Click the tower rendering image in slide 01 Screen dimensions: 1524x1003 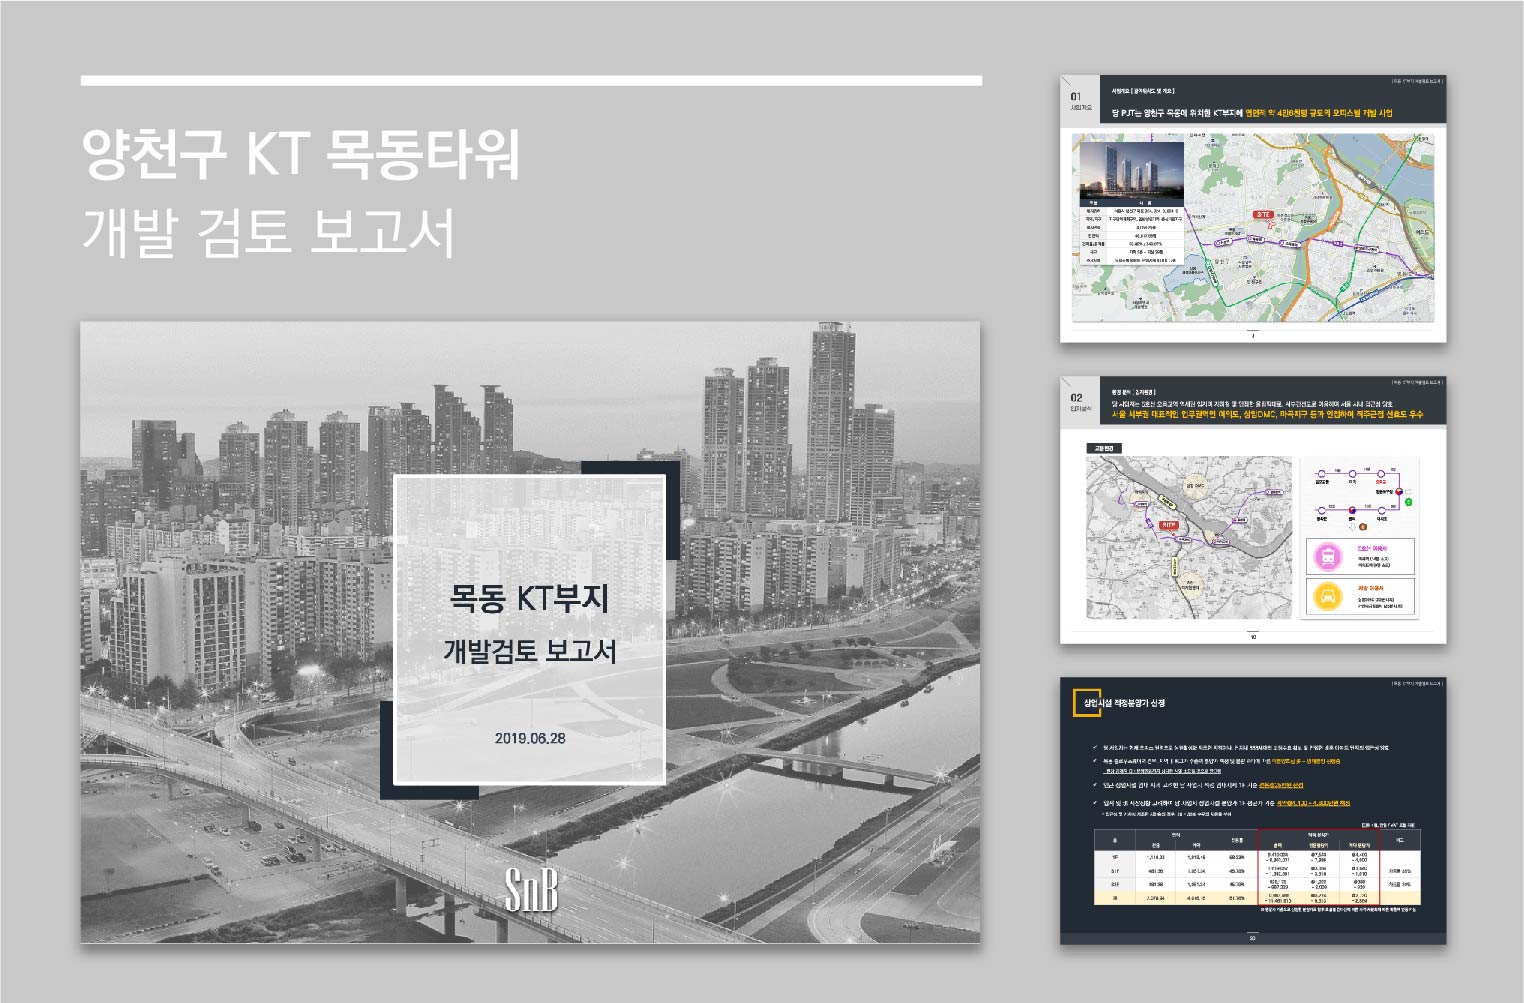[x=1131, y=170]
